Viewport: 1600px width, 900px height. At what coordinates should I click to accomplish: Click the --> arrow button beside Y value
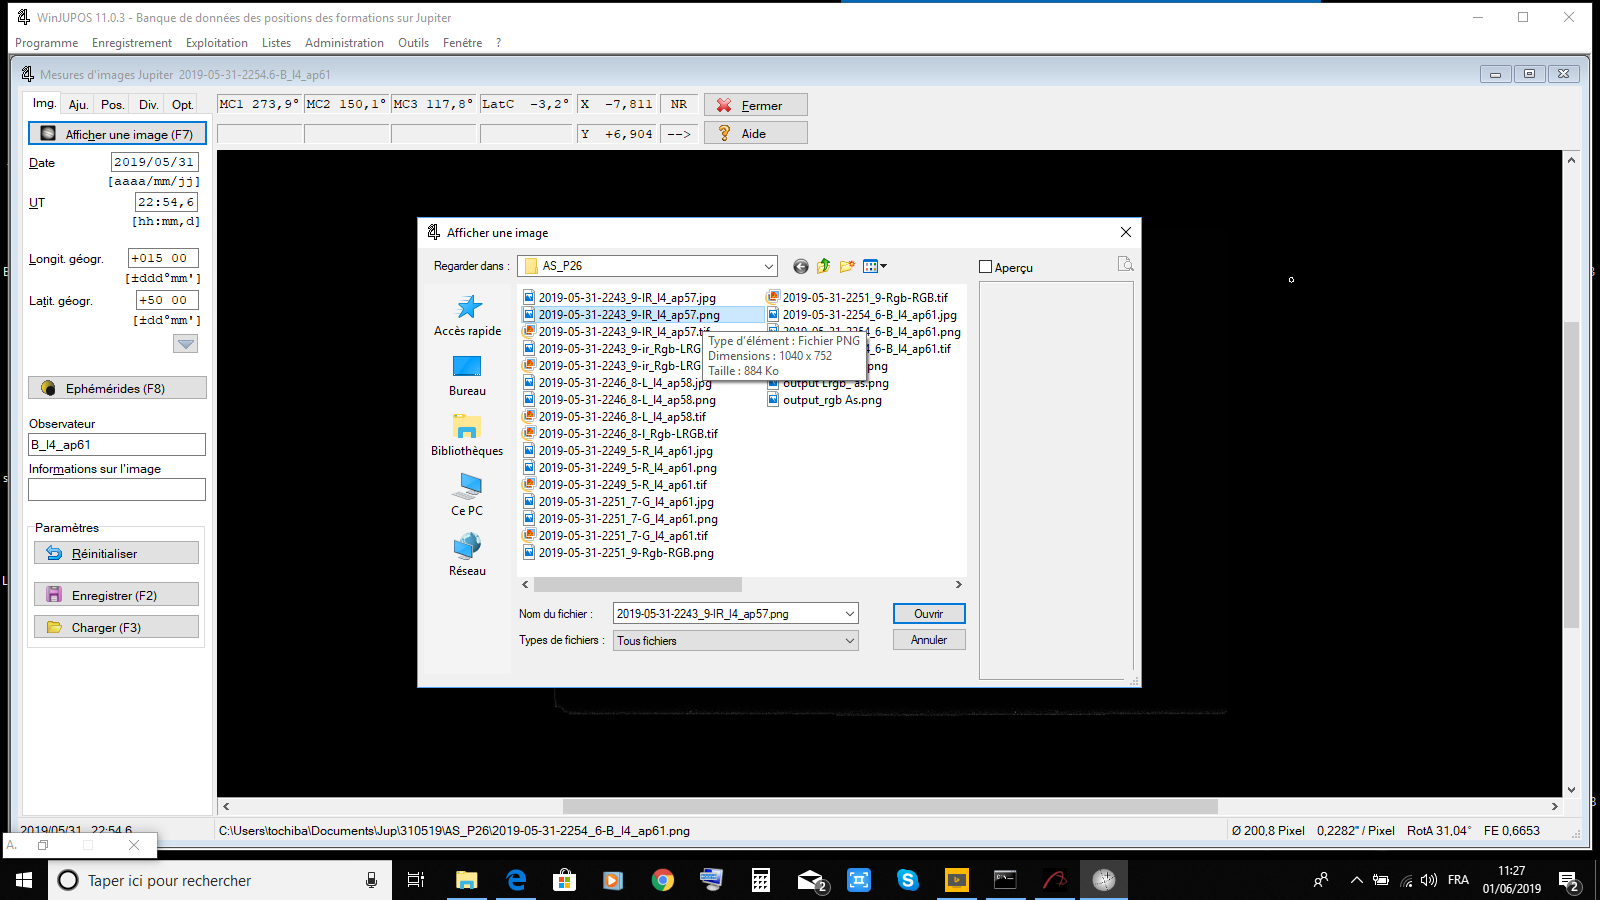point(679,134)
